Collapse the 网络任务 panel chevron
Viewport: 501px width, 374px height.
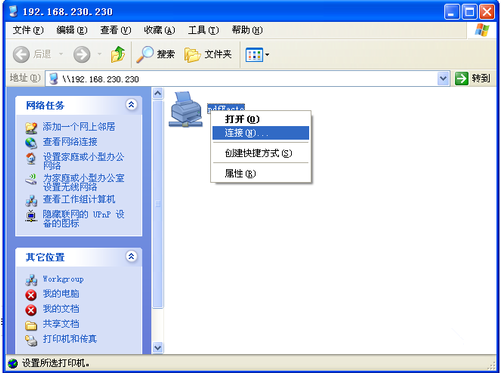[x=131, y=105]
